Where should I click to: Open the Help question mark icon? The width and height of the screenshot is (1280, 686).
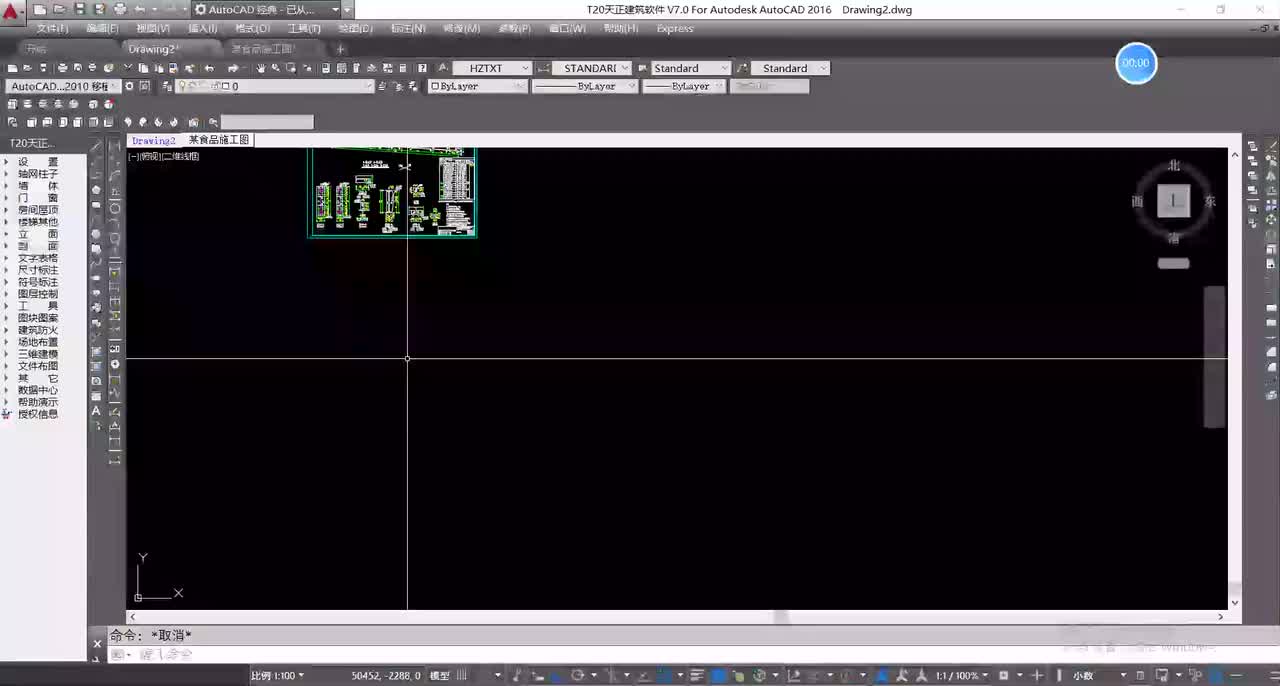[x=422, y=68]
